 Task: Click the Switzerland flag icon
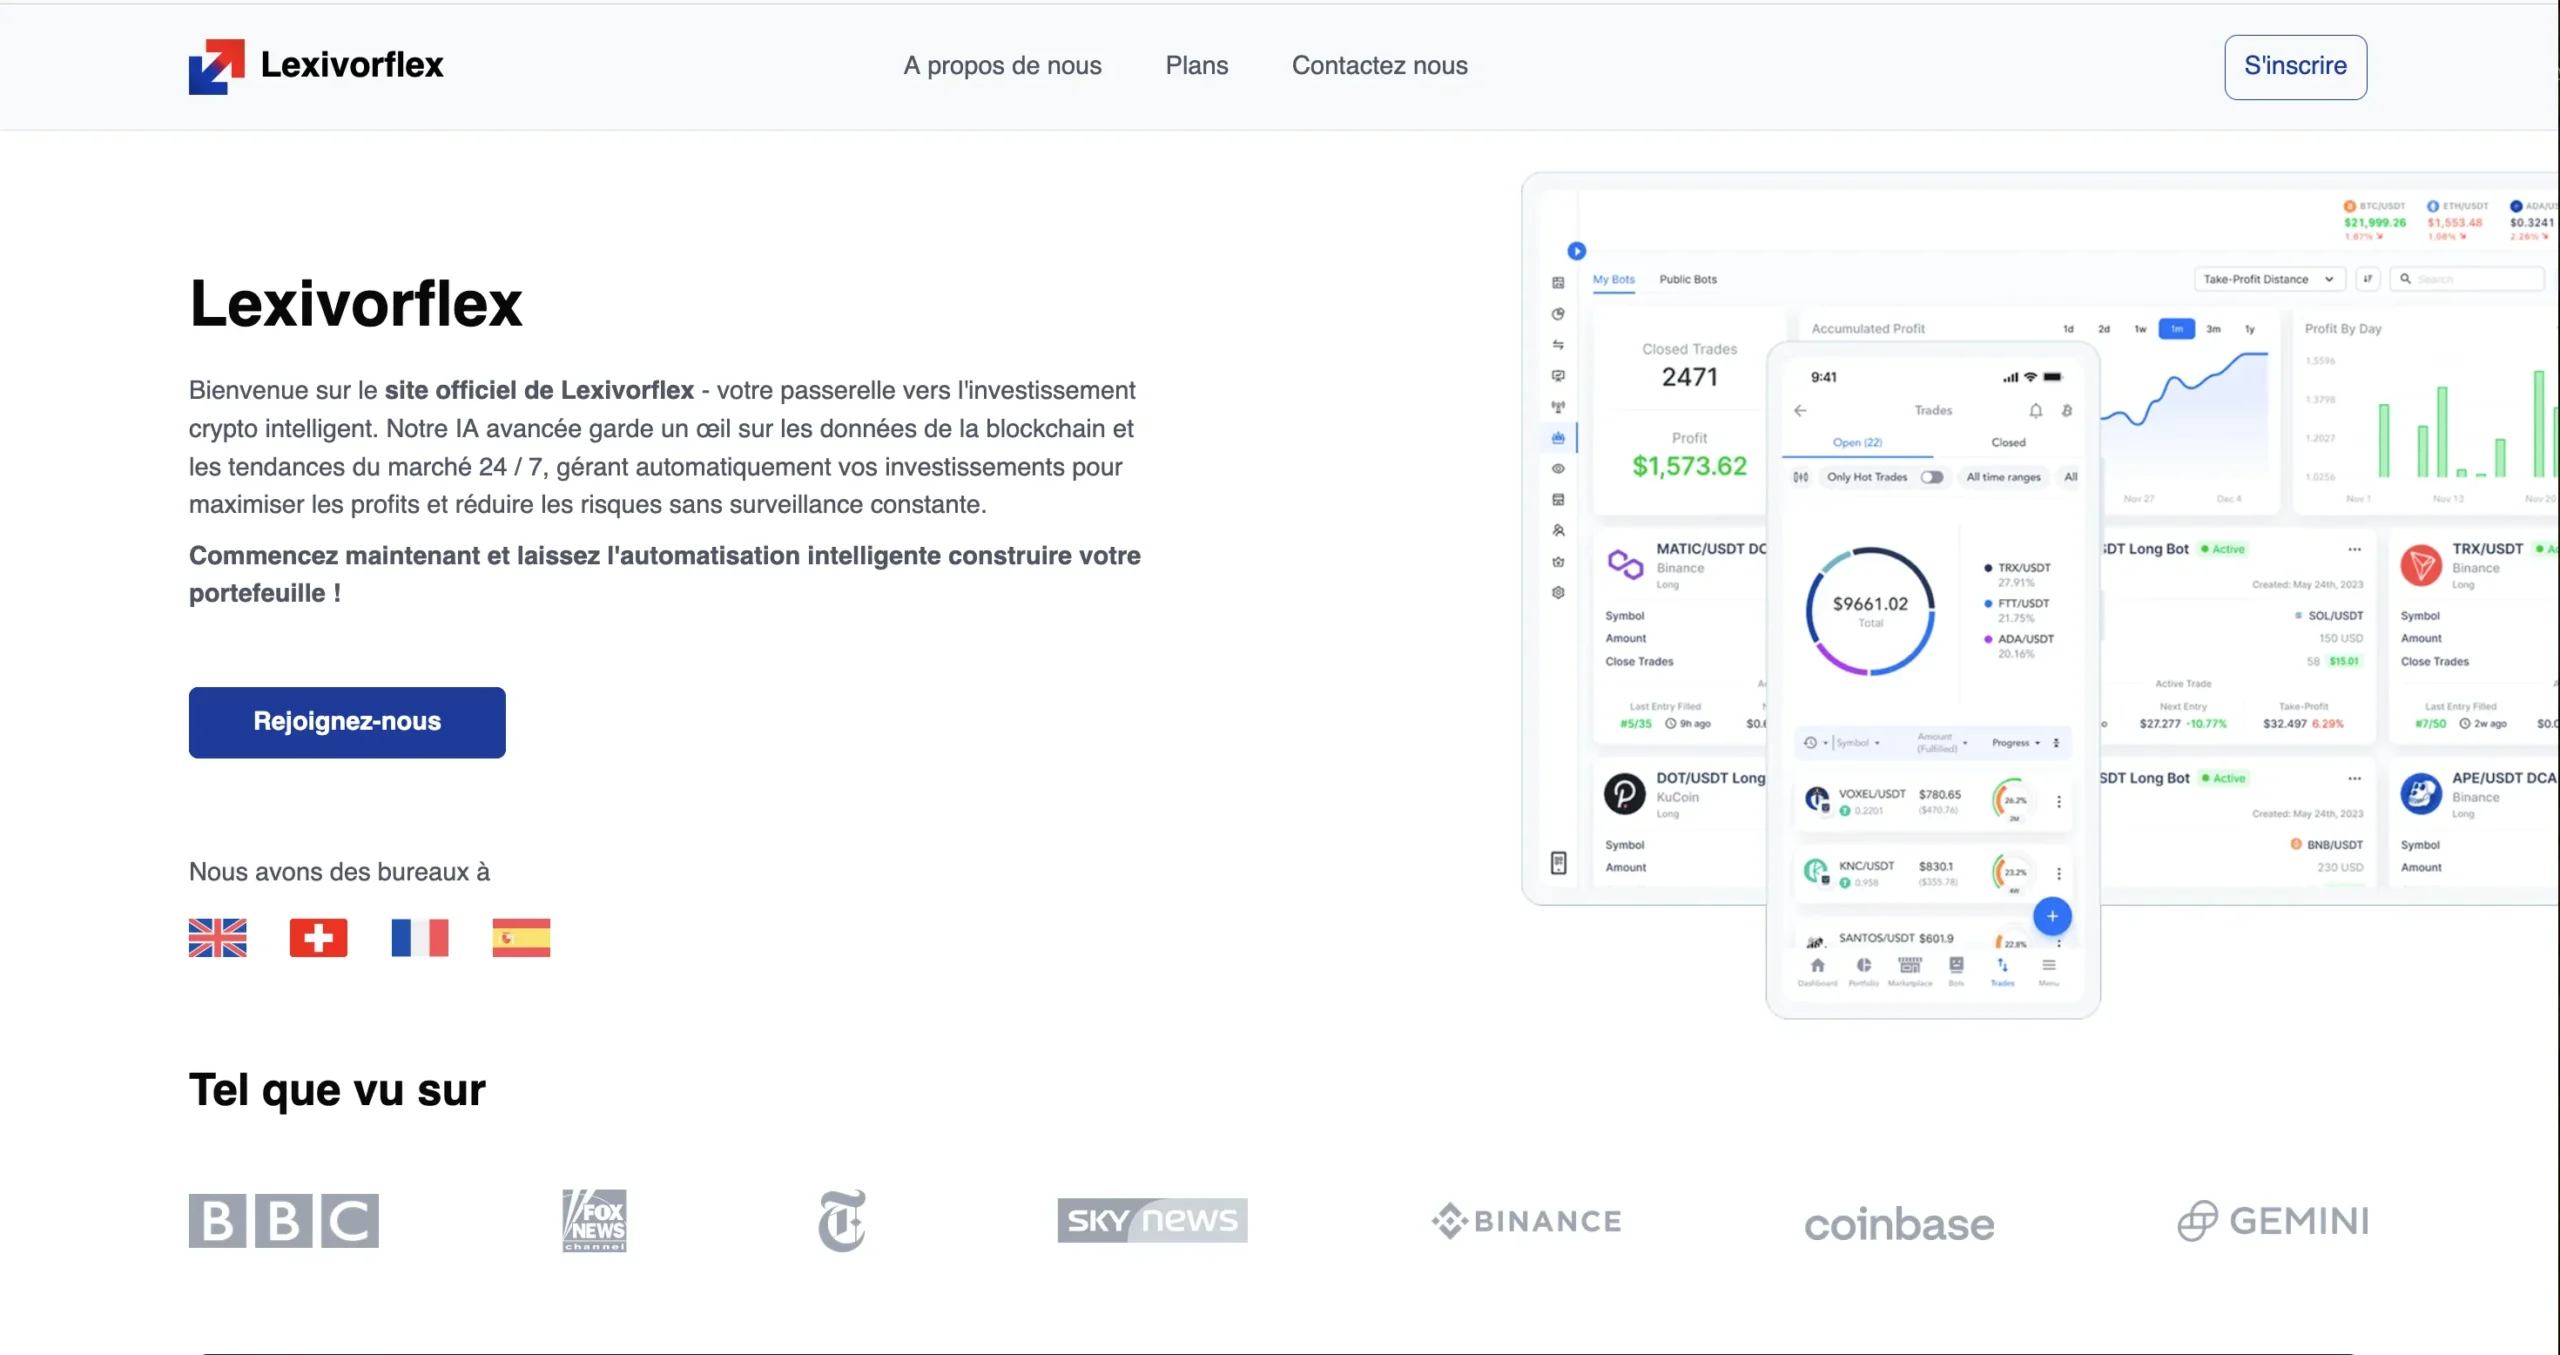click(x=318, y=938)
